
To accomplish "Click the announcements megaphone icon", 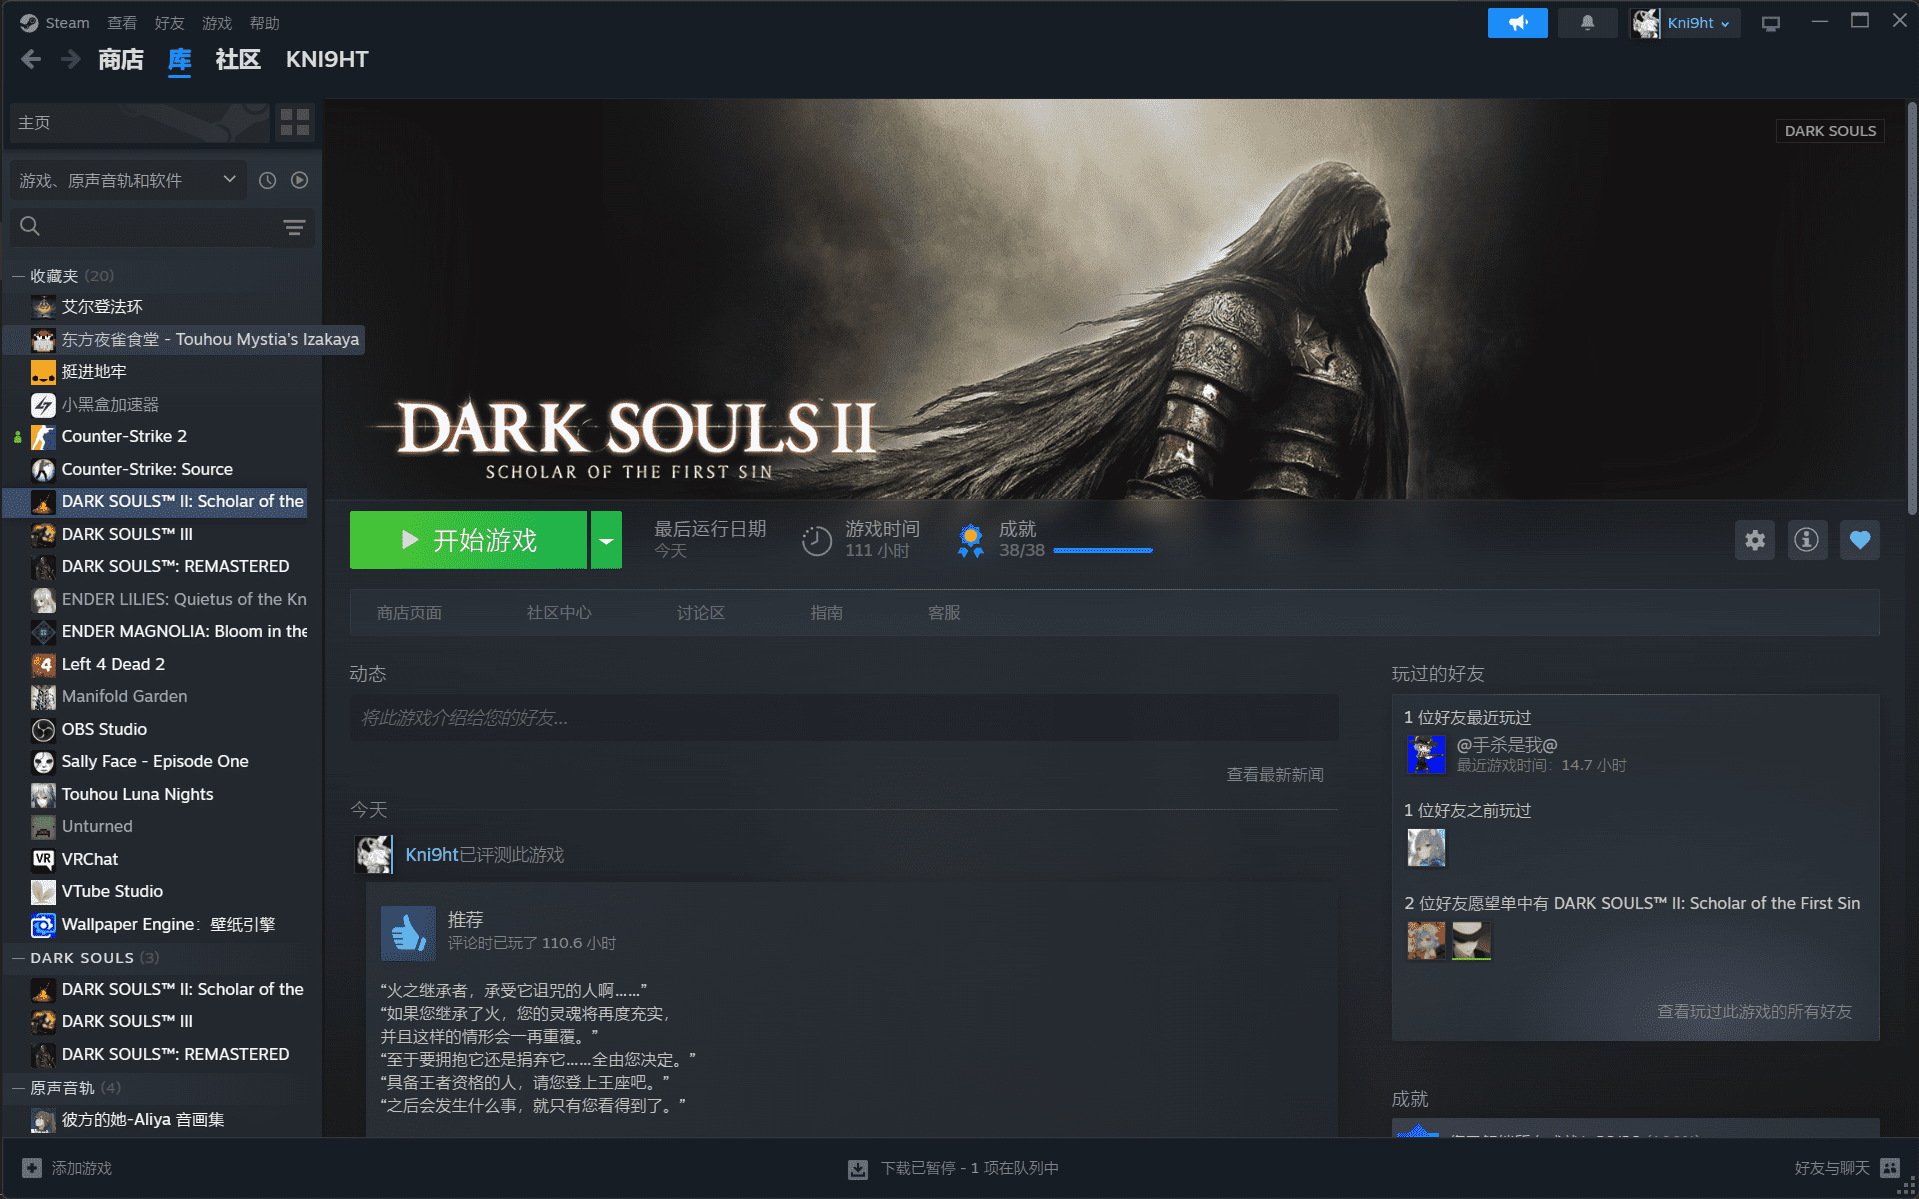I will [1517, 23].
